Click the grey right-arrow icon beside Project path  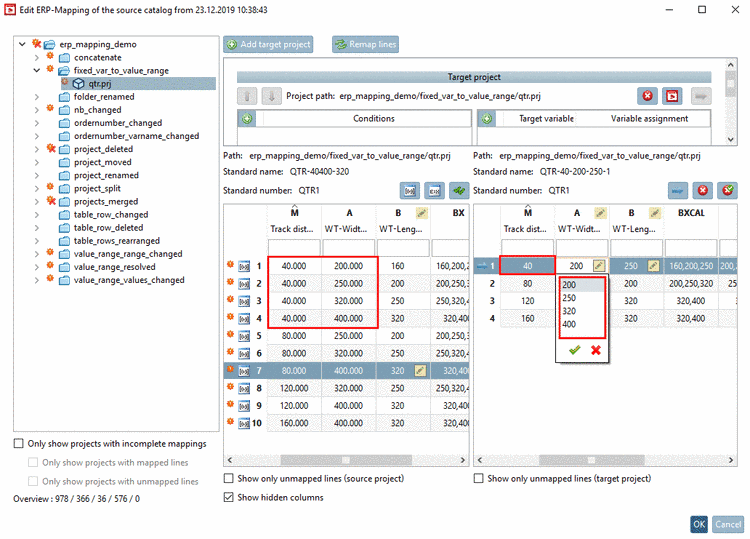(701, 96)
